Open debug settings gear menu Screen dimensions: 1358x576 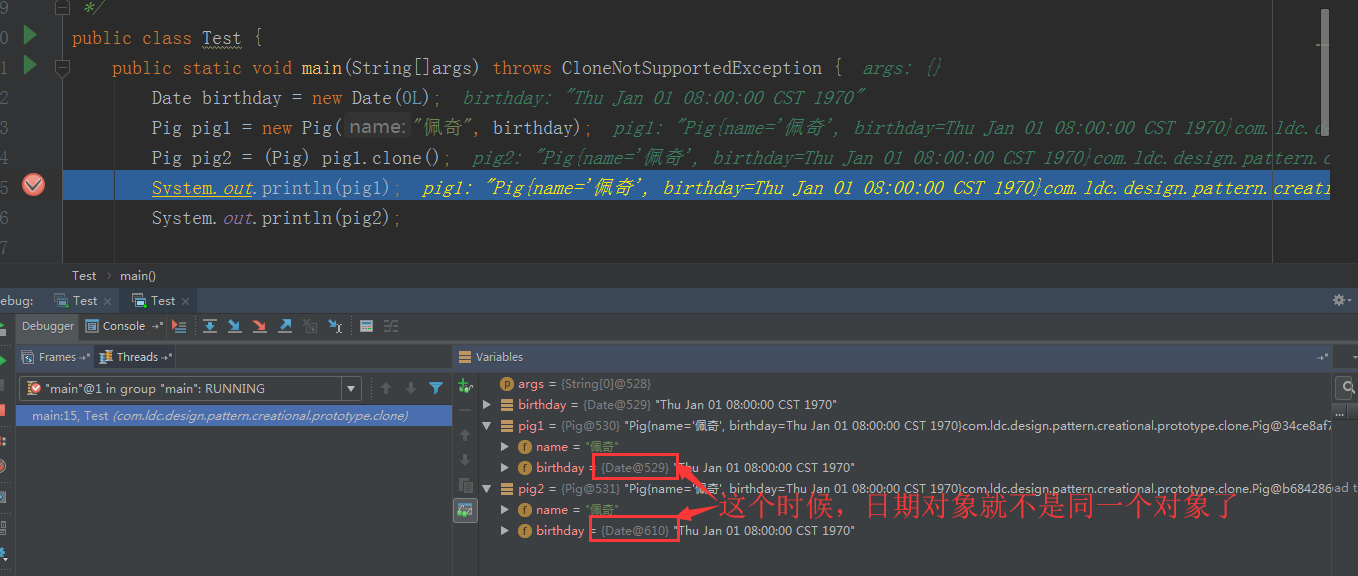(x=1342, y=300)
